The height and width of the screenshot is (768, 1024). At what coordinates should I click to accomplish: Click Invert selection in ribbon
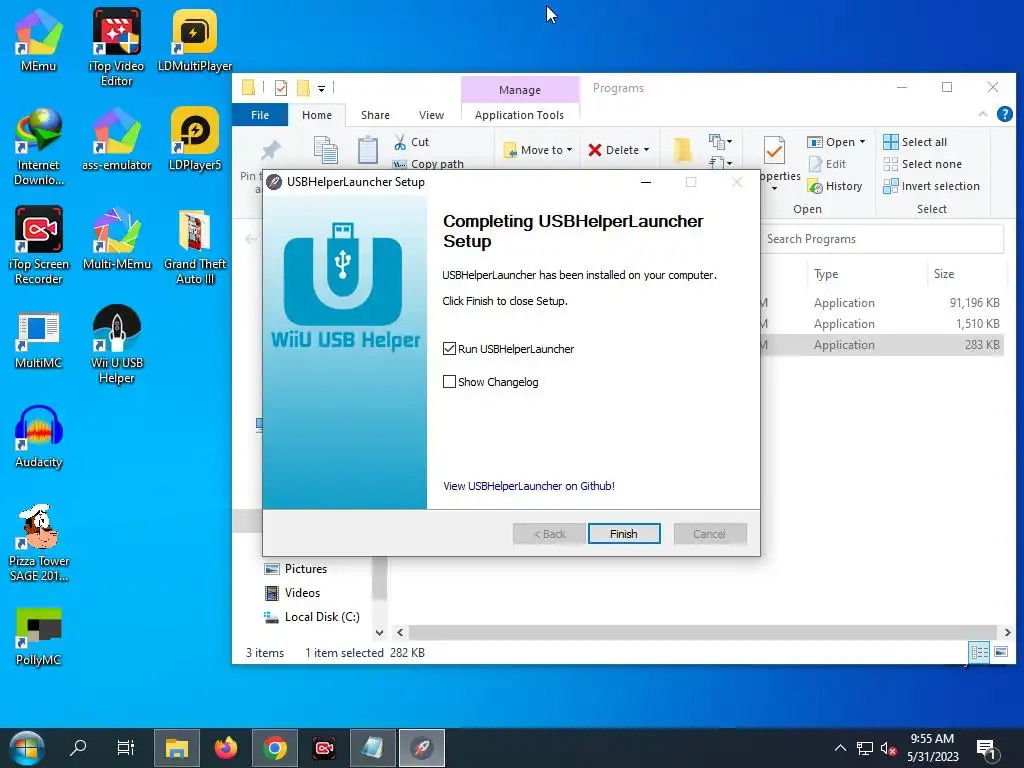931,186
